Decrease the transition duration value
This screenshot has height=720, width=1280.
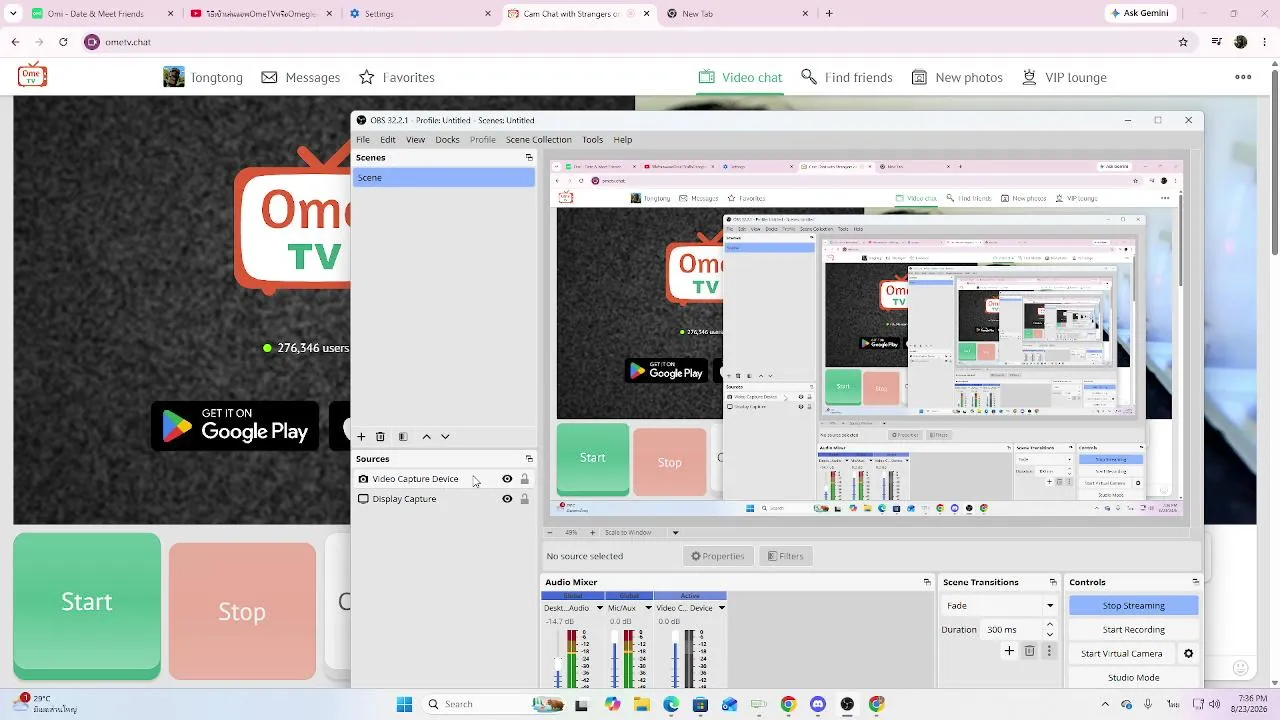1049,635
